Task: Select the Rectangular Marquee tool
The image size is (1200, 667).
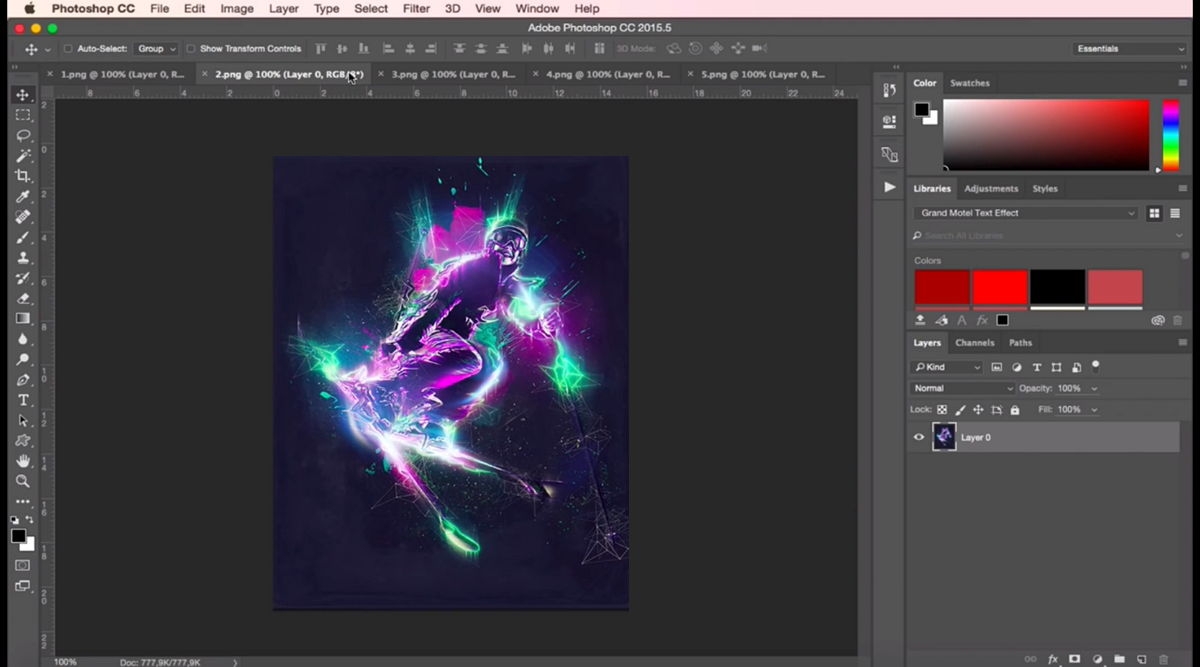Action: click(x=23, y=115)
